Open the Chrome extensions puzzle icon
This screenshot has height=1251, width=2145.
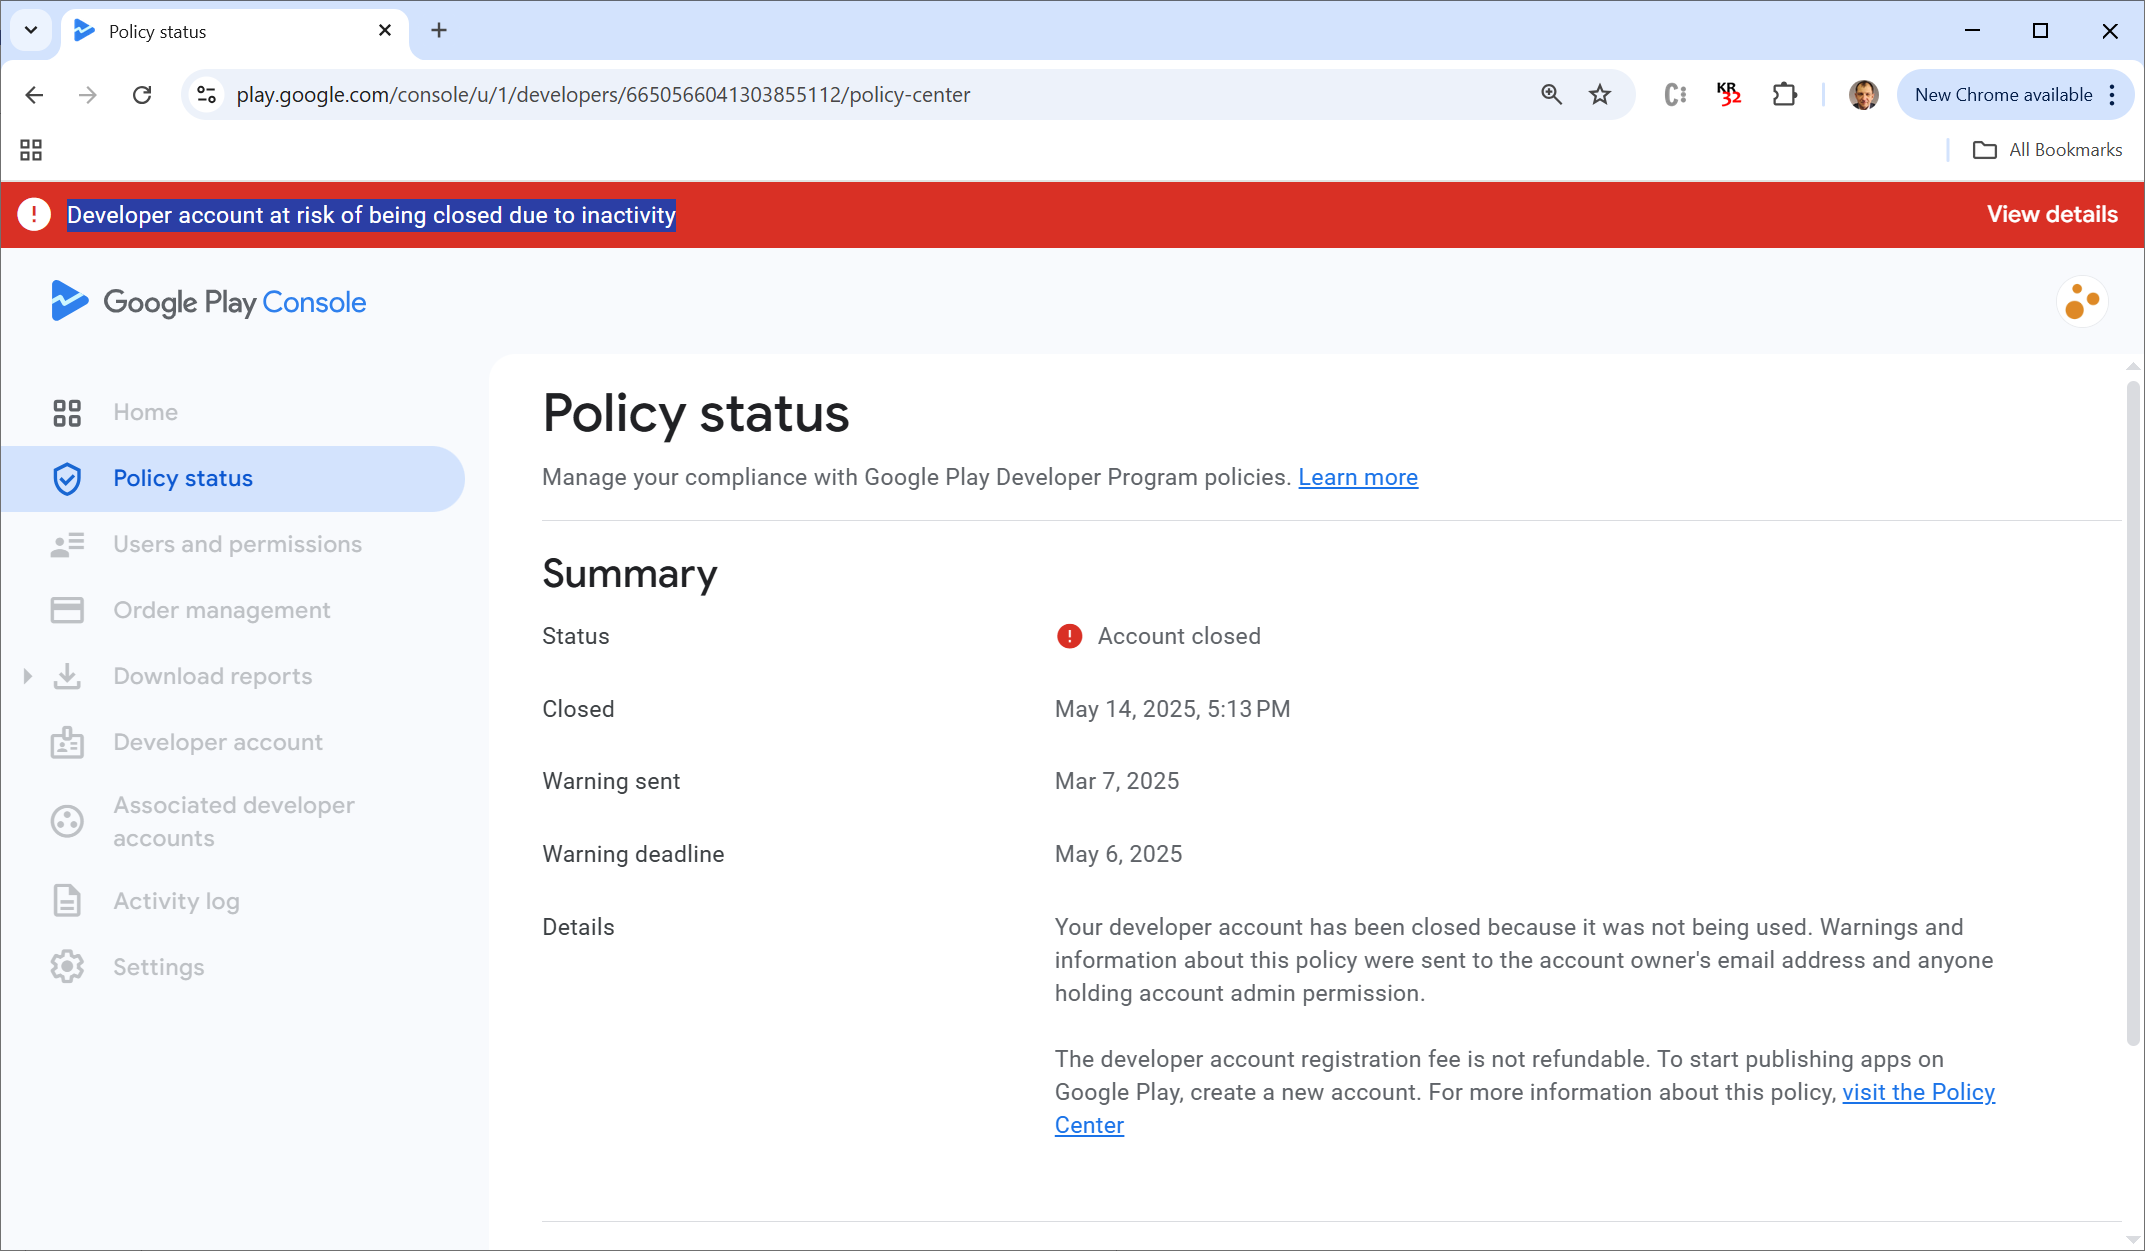[x=1784, y=95]
